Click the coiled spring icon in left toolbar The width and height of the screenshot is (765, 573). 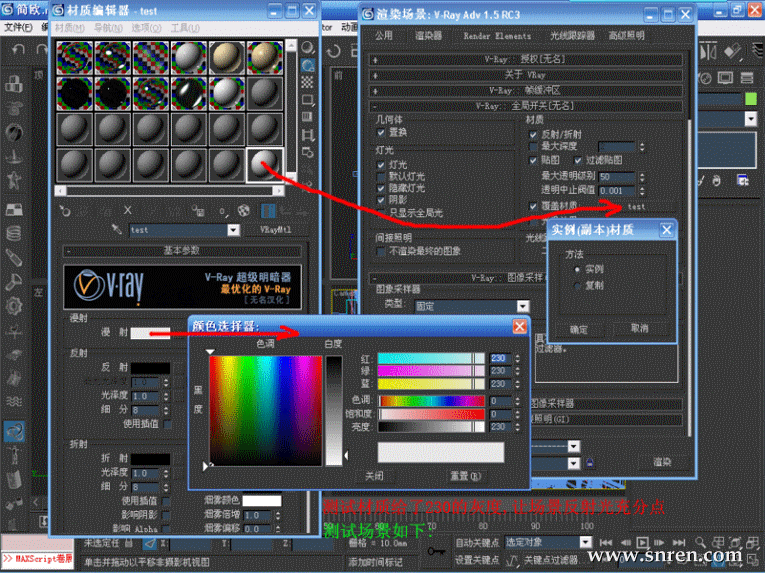(14, 233)
